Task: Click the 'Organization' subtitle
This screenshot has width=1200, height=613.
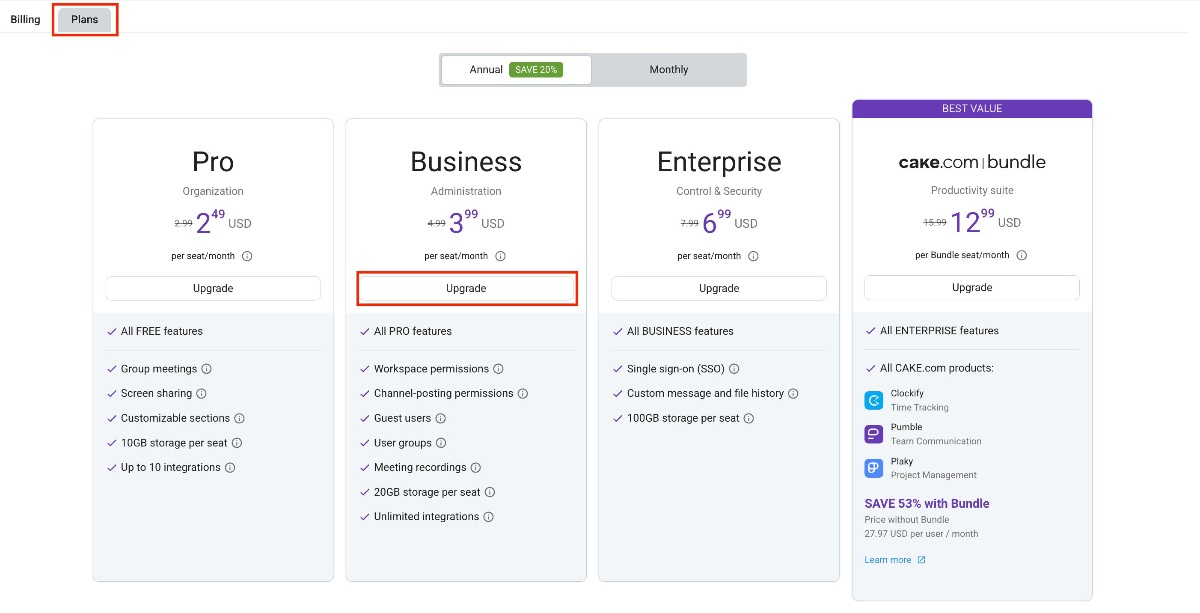Action: [213, 192]
